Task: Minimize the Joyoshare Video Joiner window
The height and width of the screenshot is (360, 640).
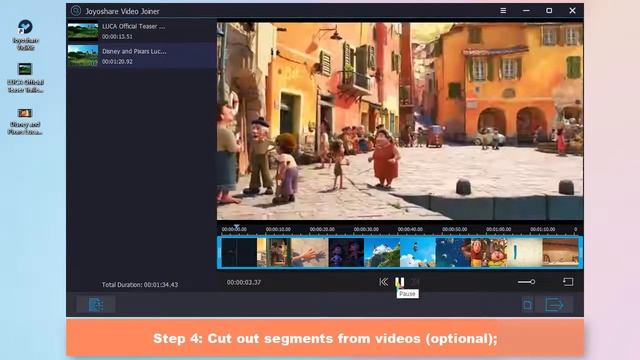Action: [x=526, y=11]
